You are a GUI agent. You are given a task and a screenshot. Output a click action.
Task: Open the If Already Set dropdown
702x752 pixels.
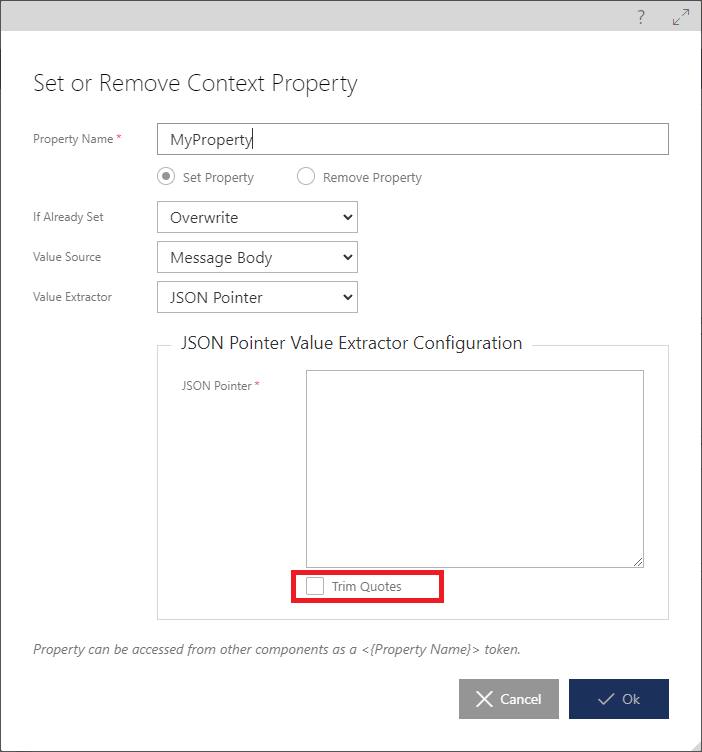tap(257, 217)
